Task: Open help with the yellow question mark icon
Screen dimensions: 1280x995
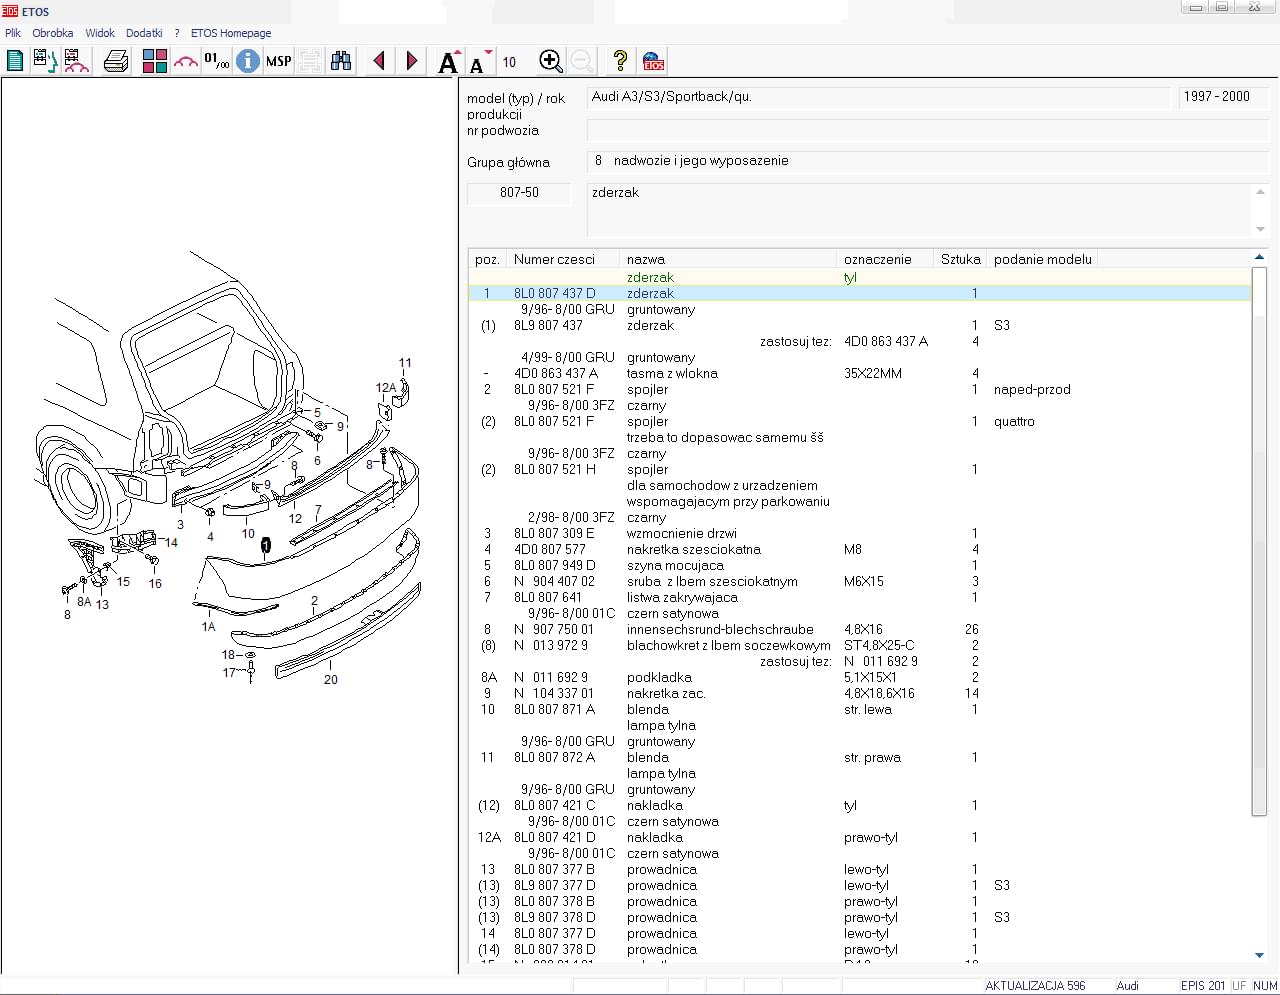Action: 620,61
